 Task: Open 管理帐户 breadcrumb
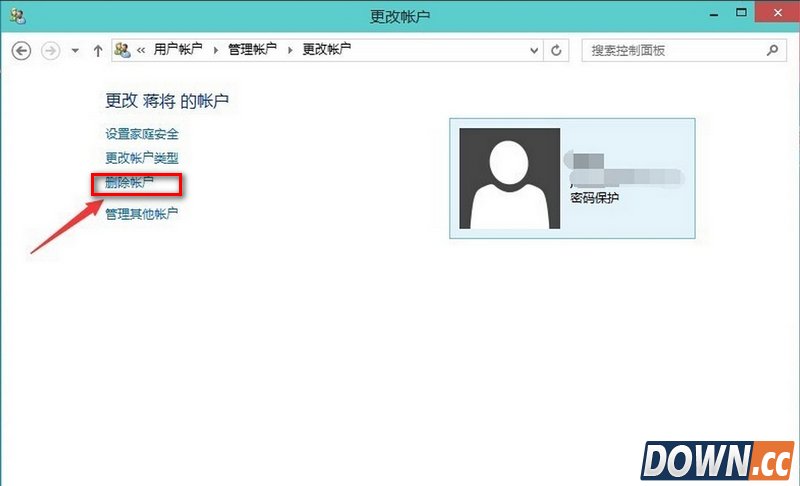[252, 49]
